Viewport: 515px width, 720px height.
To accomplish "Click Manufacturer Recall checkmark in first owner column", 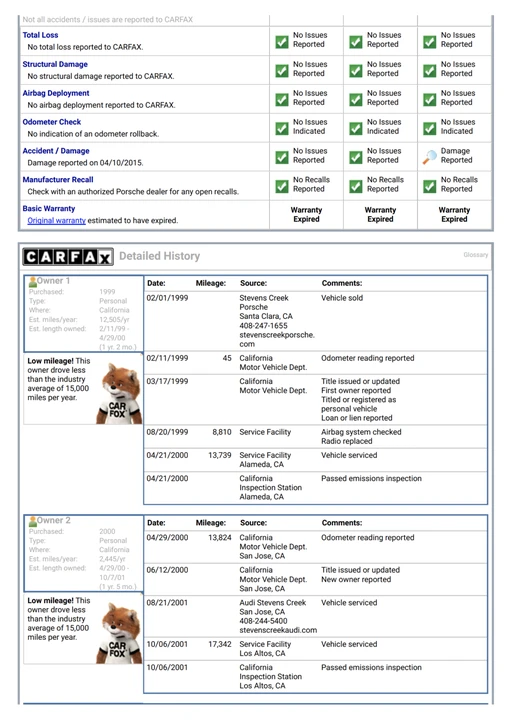I will click(282, 186).
